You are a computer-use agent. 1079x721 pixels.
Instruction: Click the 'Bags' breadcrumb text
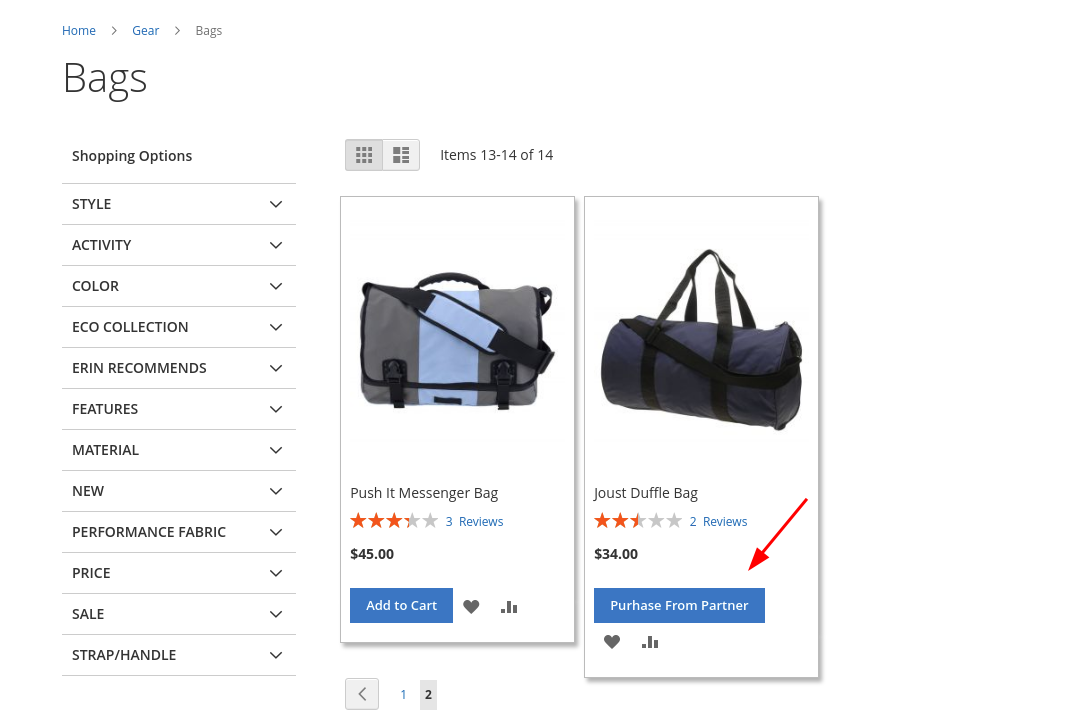[209, 31]
